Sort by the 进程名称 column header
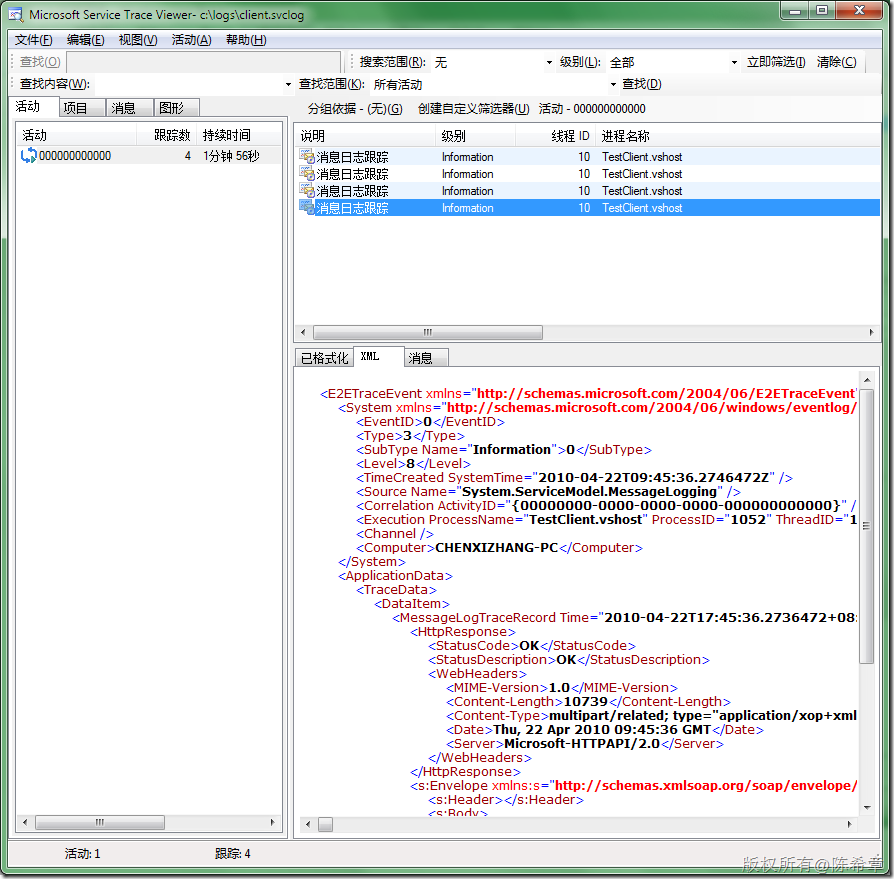This screenshot has width=894, height=879. 738,136
